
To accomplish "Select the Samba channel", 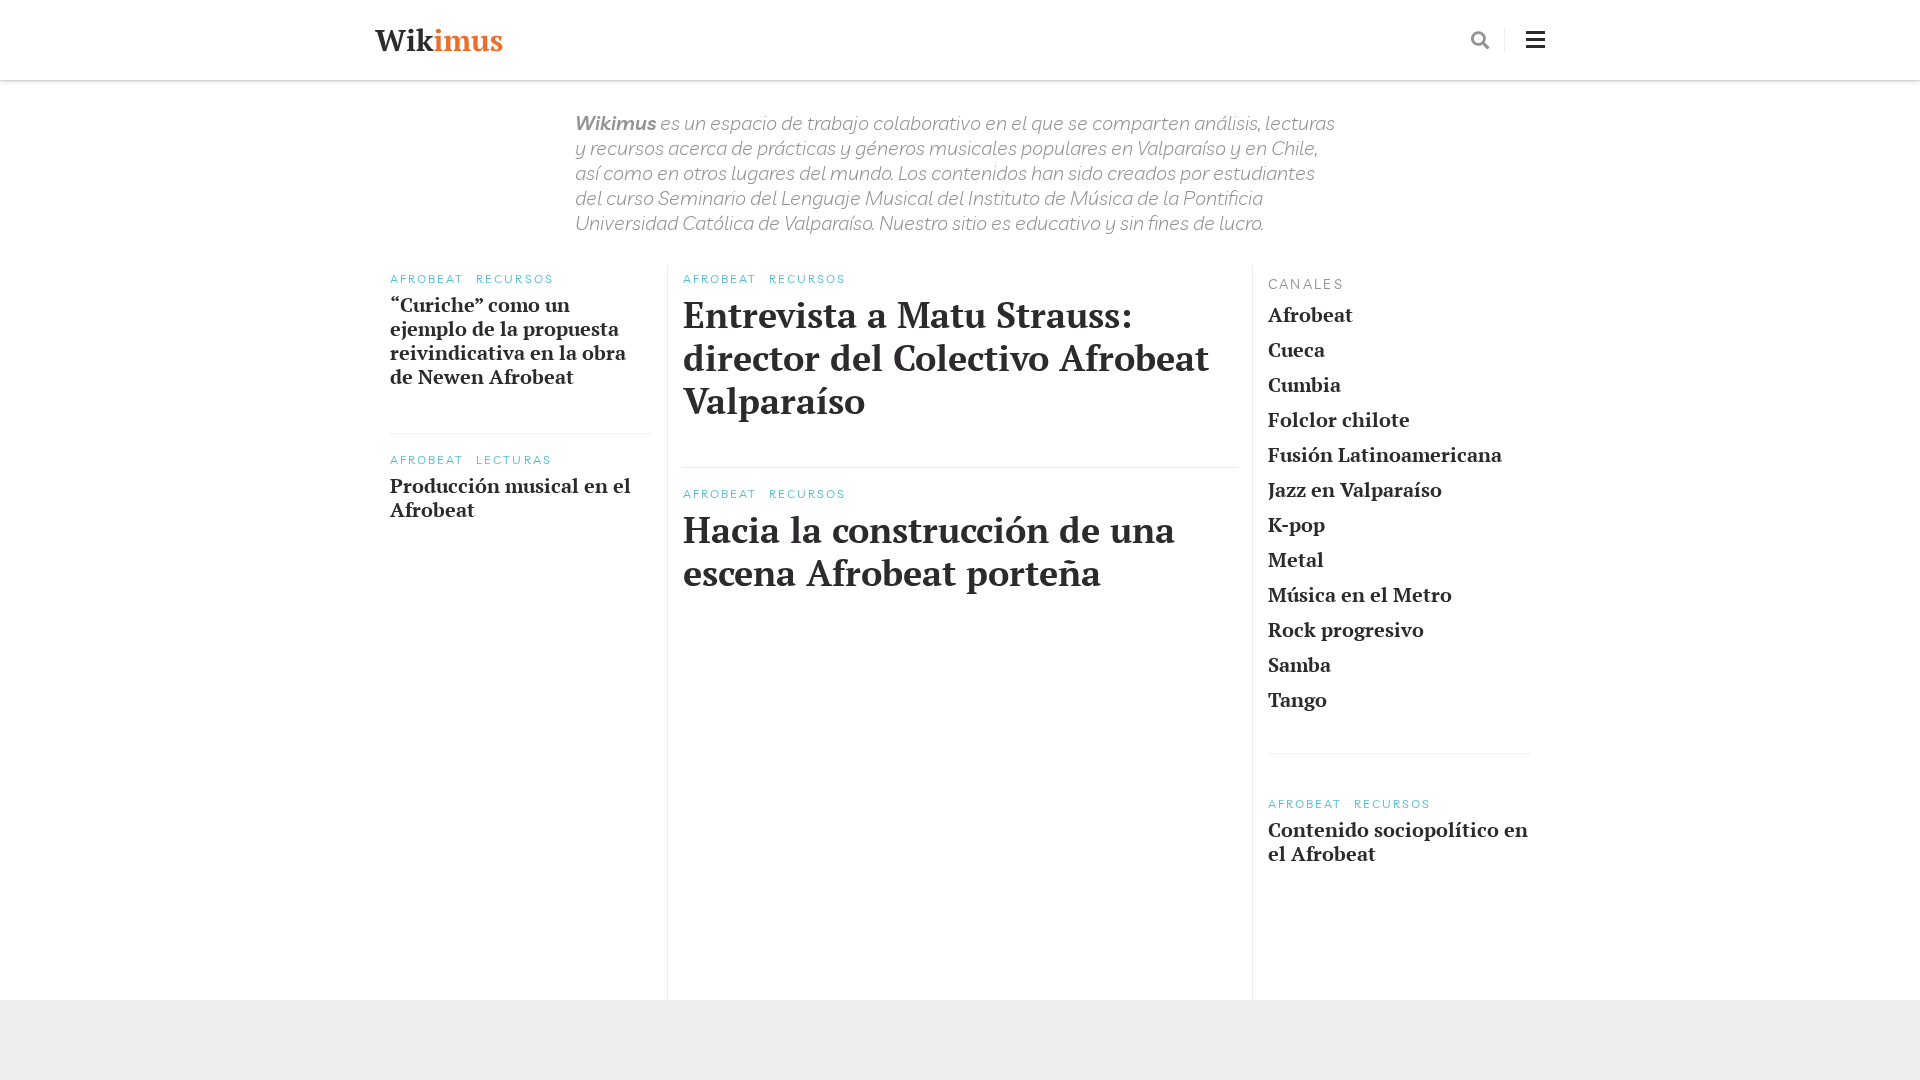I will point(1299,665).
